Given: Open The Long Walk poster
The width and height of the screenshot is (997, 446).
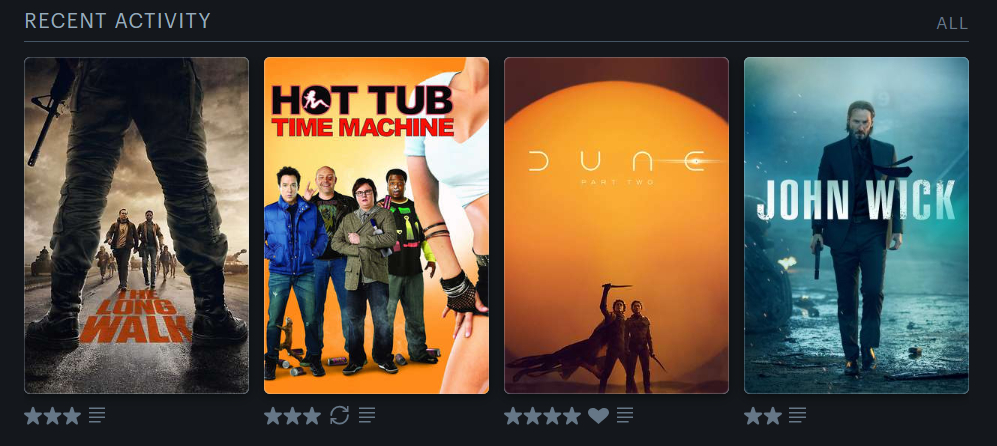Looking at the screenshot, I should pos(137,225).
